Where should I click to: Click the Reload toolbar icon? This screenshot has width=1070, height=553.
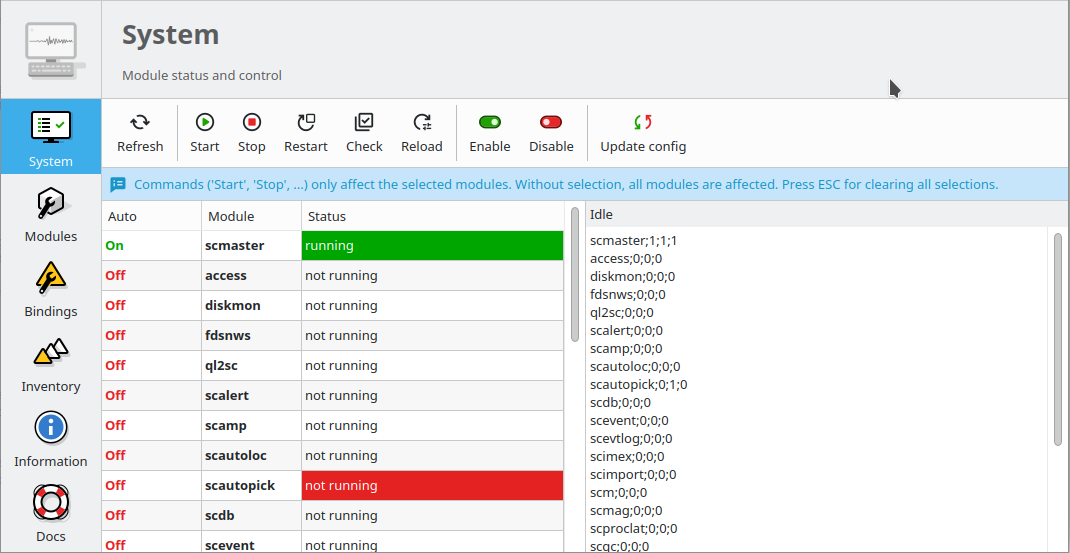422,123
